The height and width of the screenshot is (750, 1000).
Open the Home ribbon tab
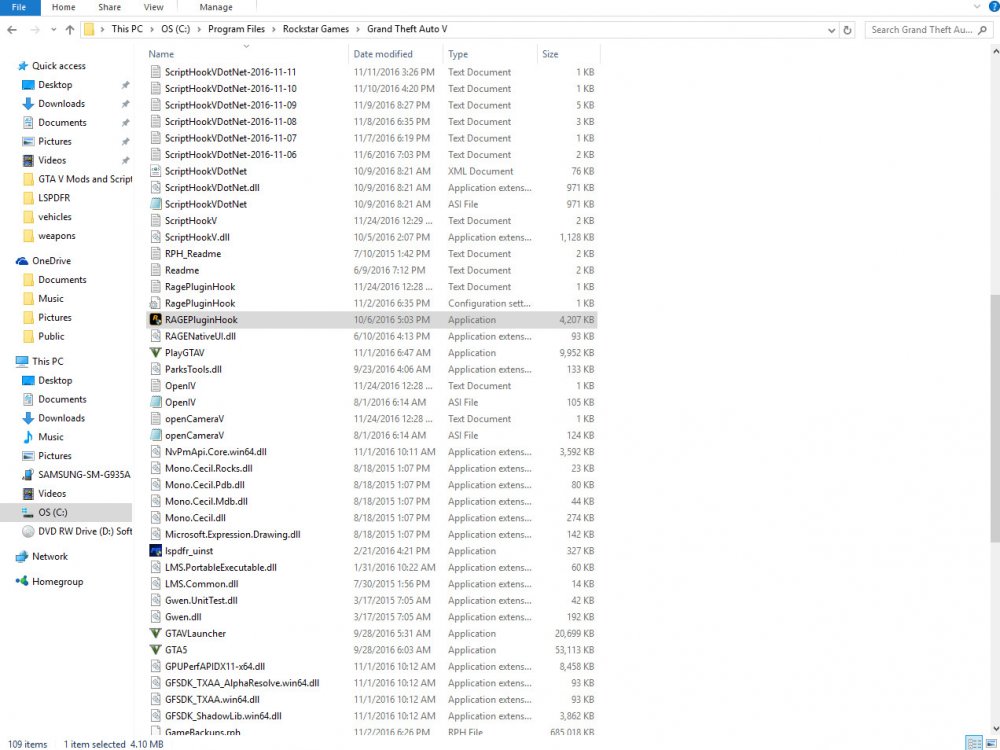click(x=63, y=7)
